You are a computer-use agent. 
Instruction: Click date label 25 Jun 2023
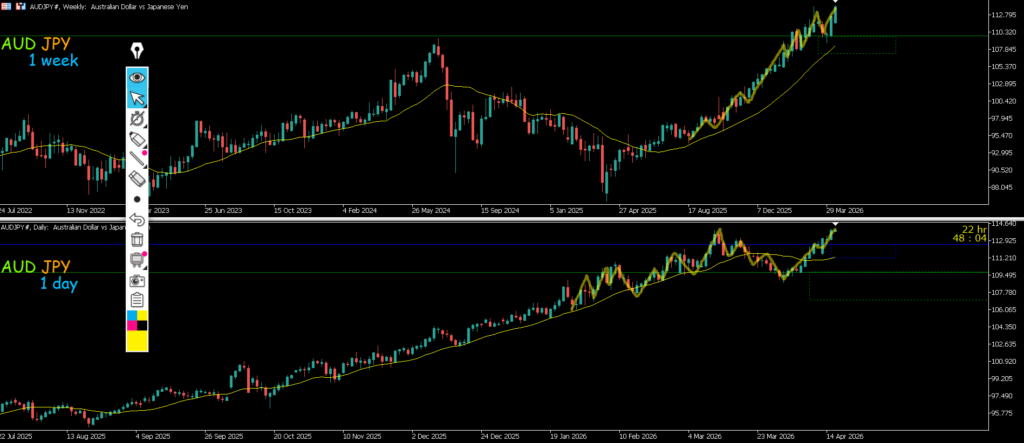click(x=223, y=211)
